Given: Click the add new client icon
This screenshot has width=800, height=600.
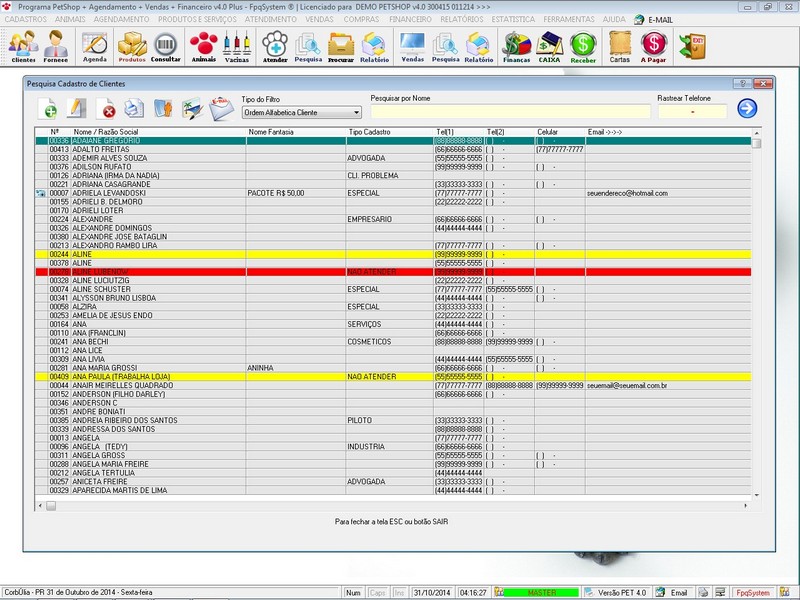Looking at the screenshot, I should tap(48, 108).
